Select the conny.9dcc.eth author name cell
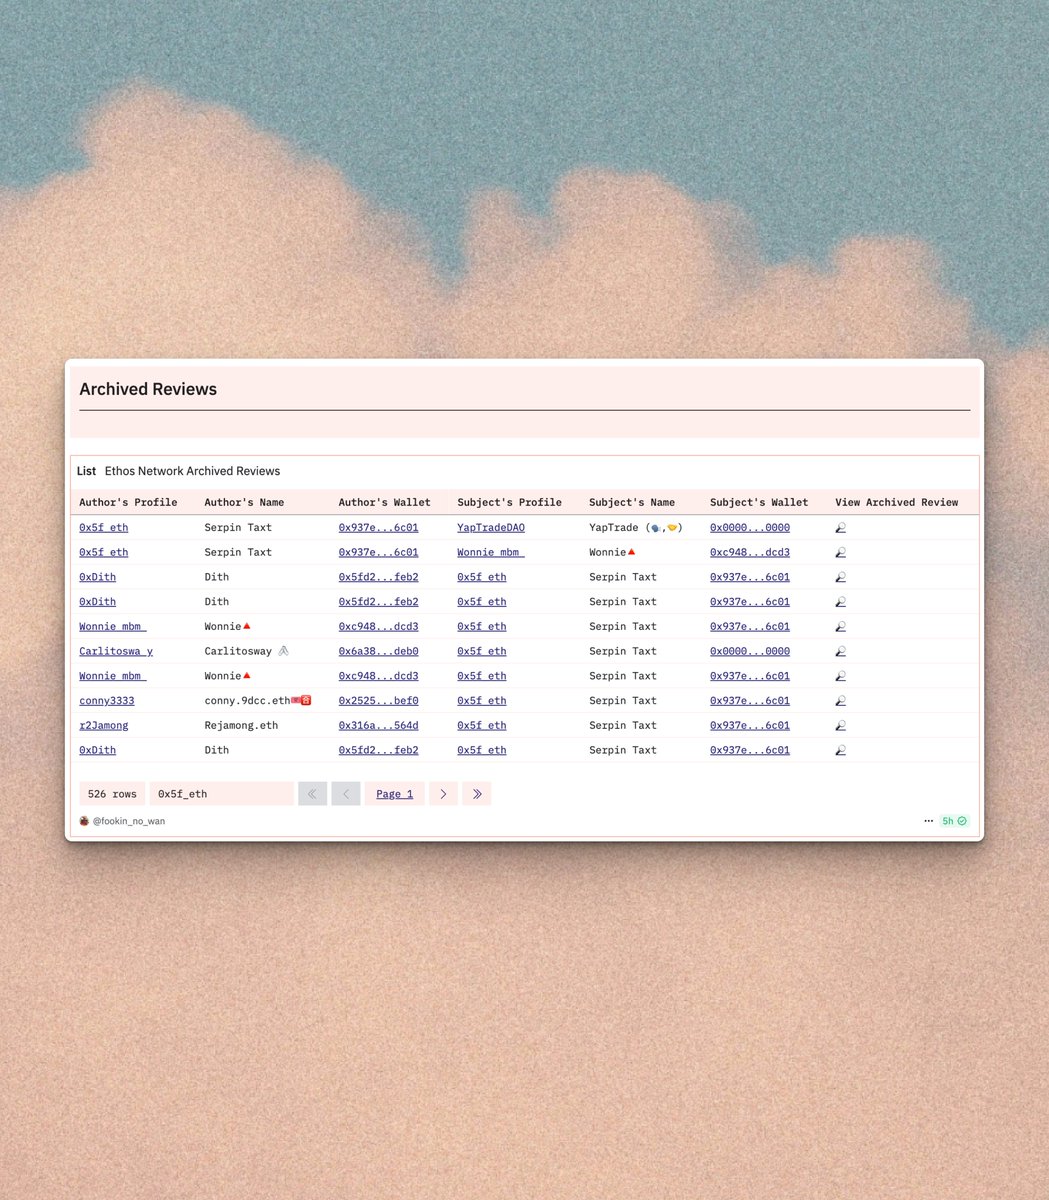Screen dimensions: 1049x1200 pos(258,701)
